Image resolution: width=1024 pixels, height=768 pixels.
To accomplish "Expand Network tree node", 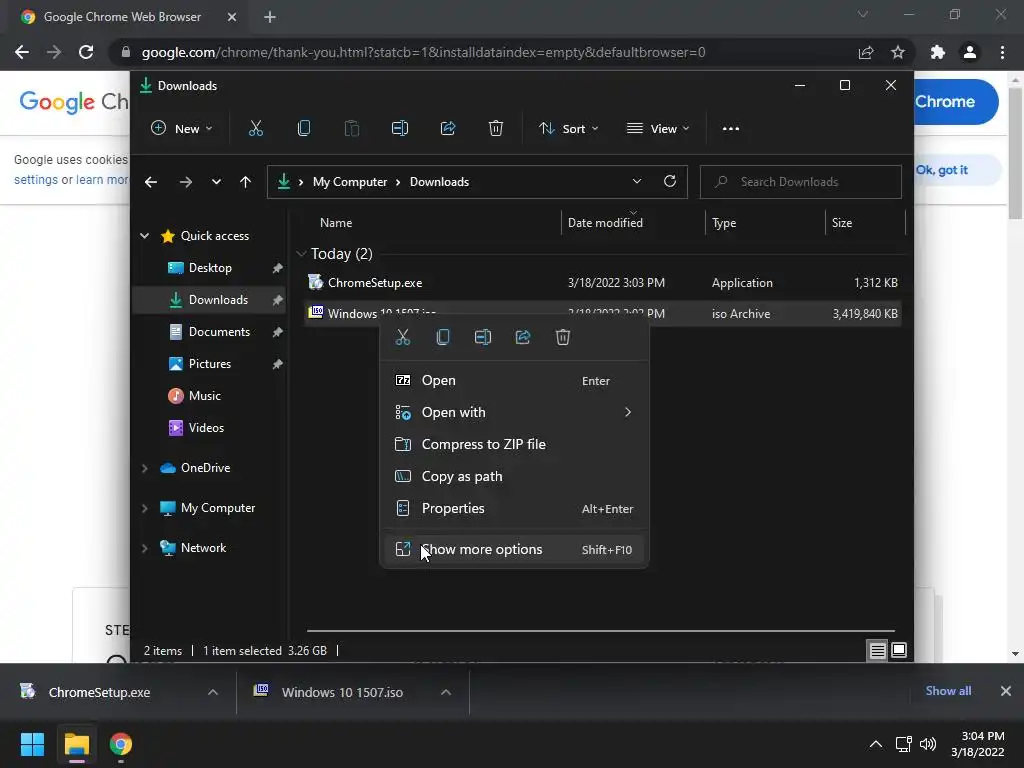I will tap(144, 548).
